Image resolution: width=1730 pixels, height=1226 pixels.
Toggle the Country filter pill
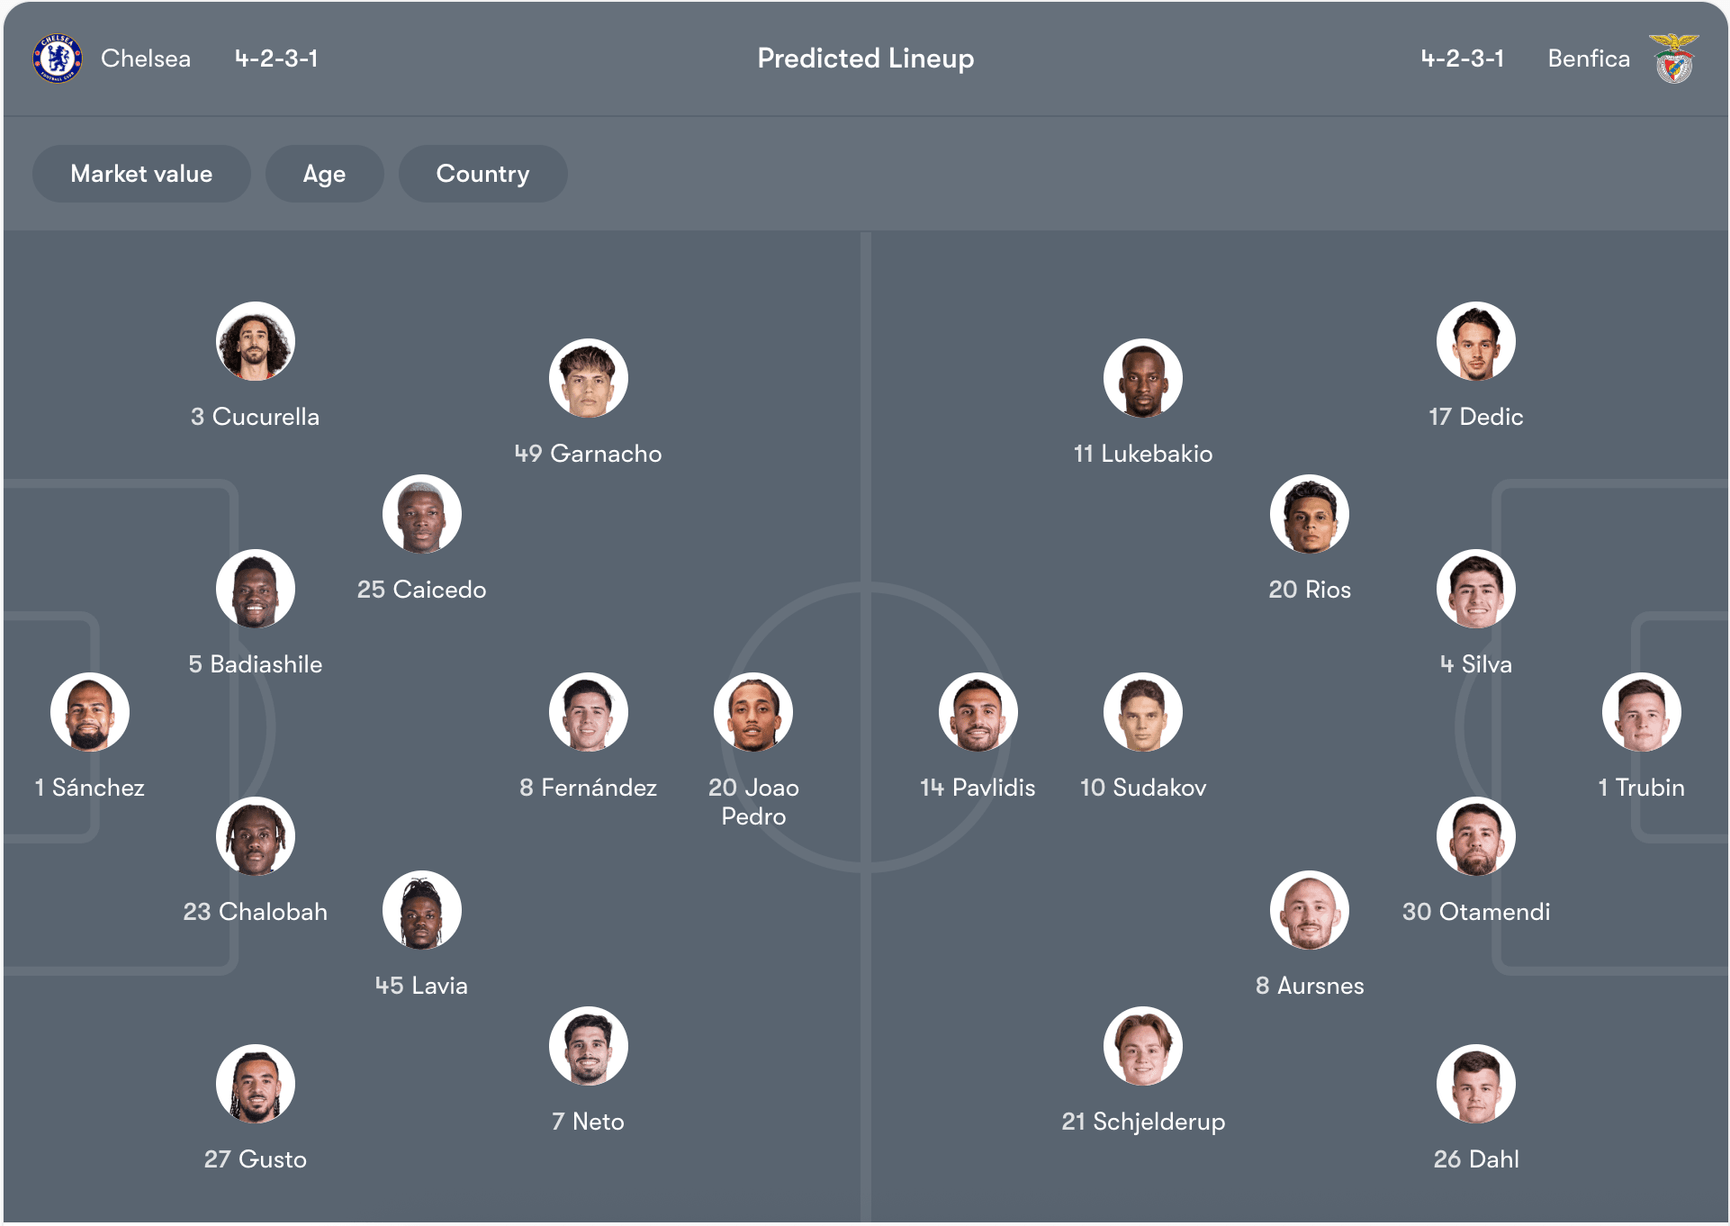pyautogui.click(x=482, y=174)
